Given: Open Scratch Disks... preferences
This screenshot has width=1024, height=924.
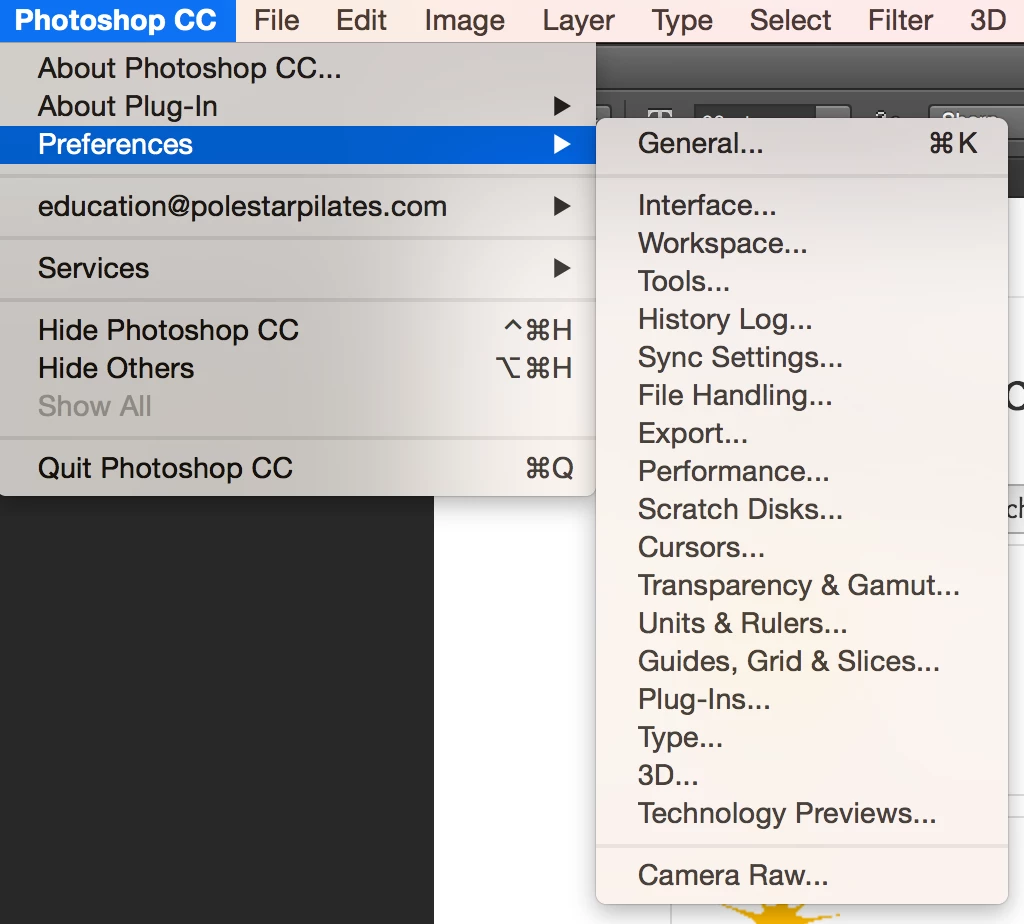Looking at the screenshot, I should point(802,509).
